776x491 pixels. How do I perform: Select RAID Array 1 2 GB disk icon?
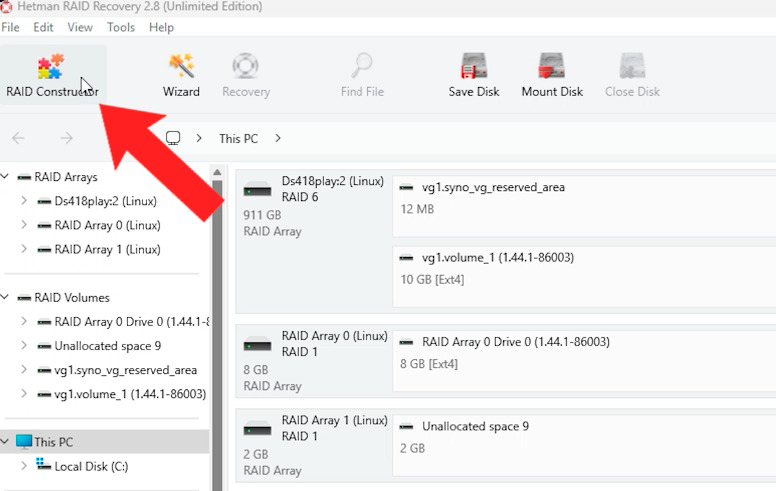pyautogui.click(x=257, y=429)
